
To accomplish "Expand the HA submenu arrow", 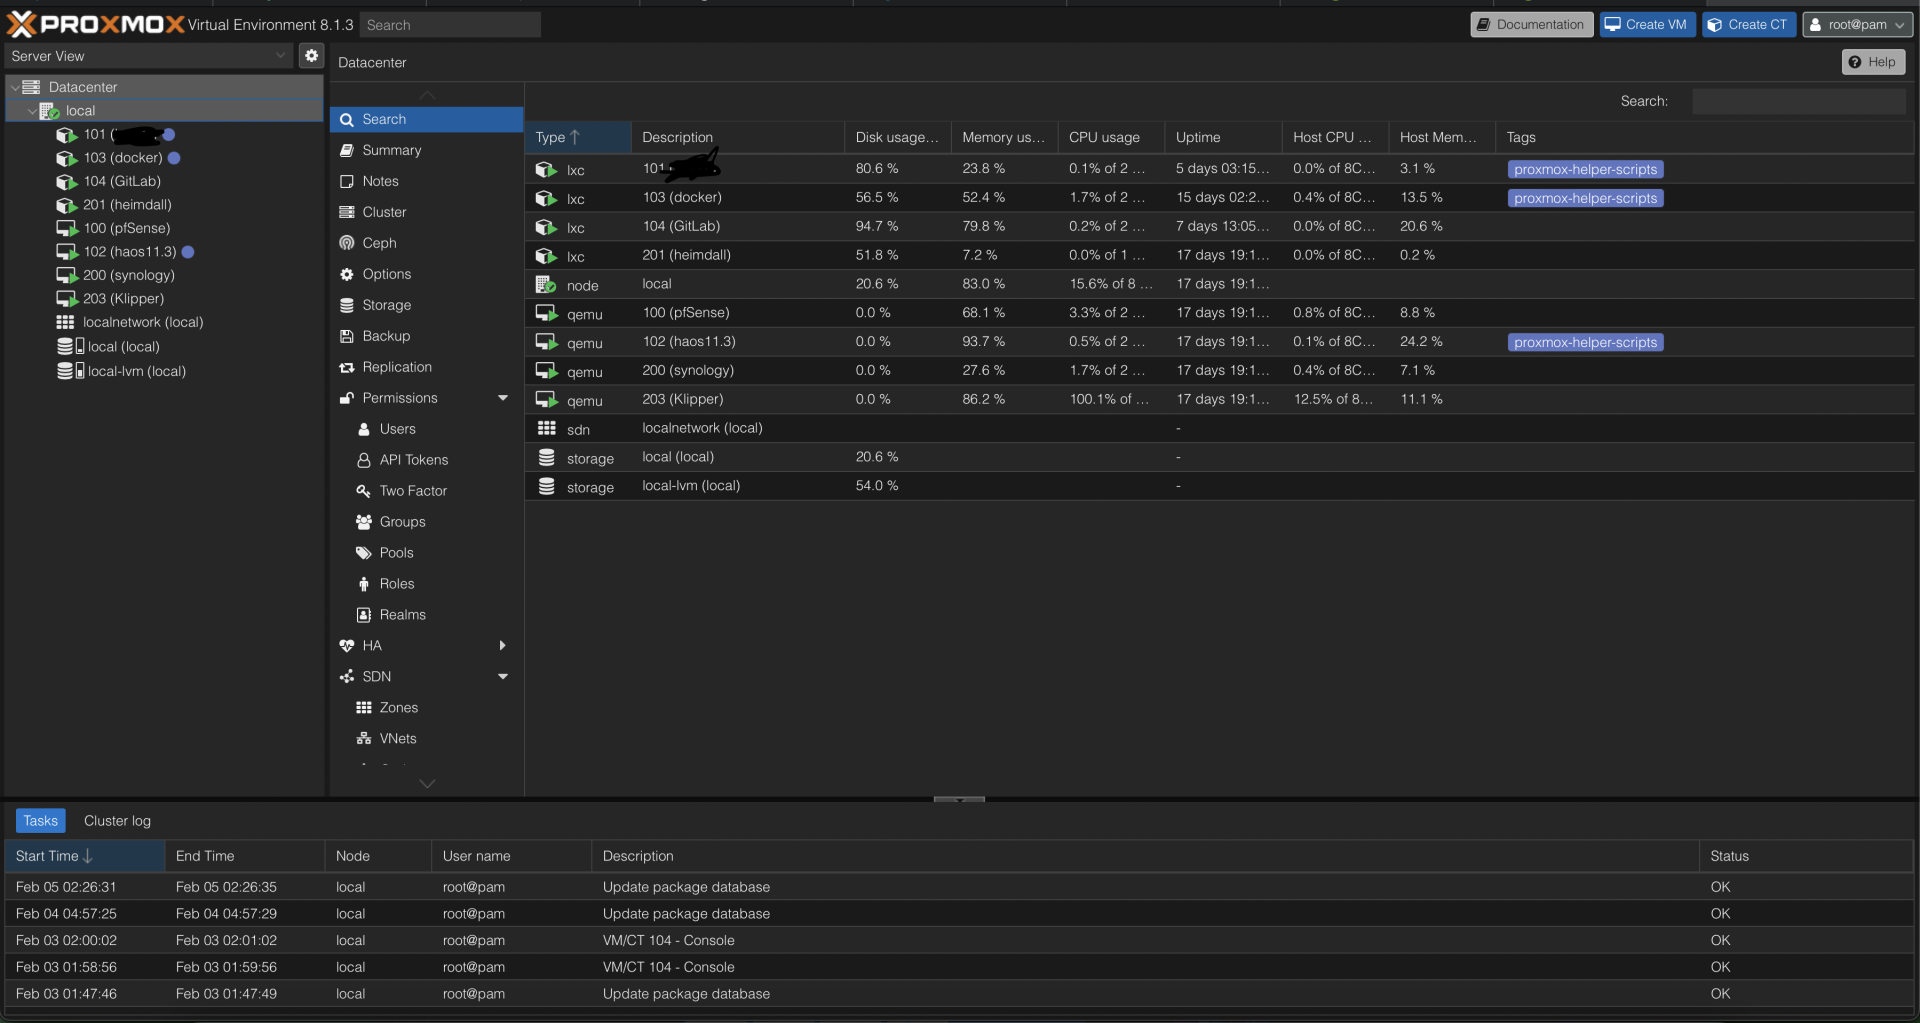I will [503, 646].
